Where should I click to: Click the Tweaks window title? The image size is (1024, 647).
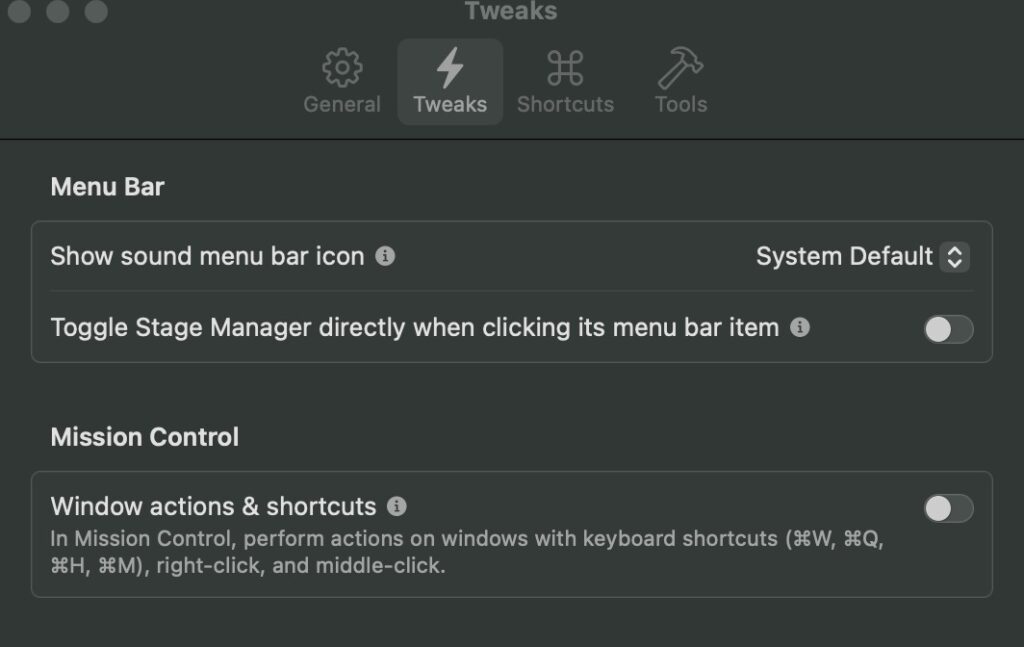511,10
